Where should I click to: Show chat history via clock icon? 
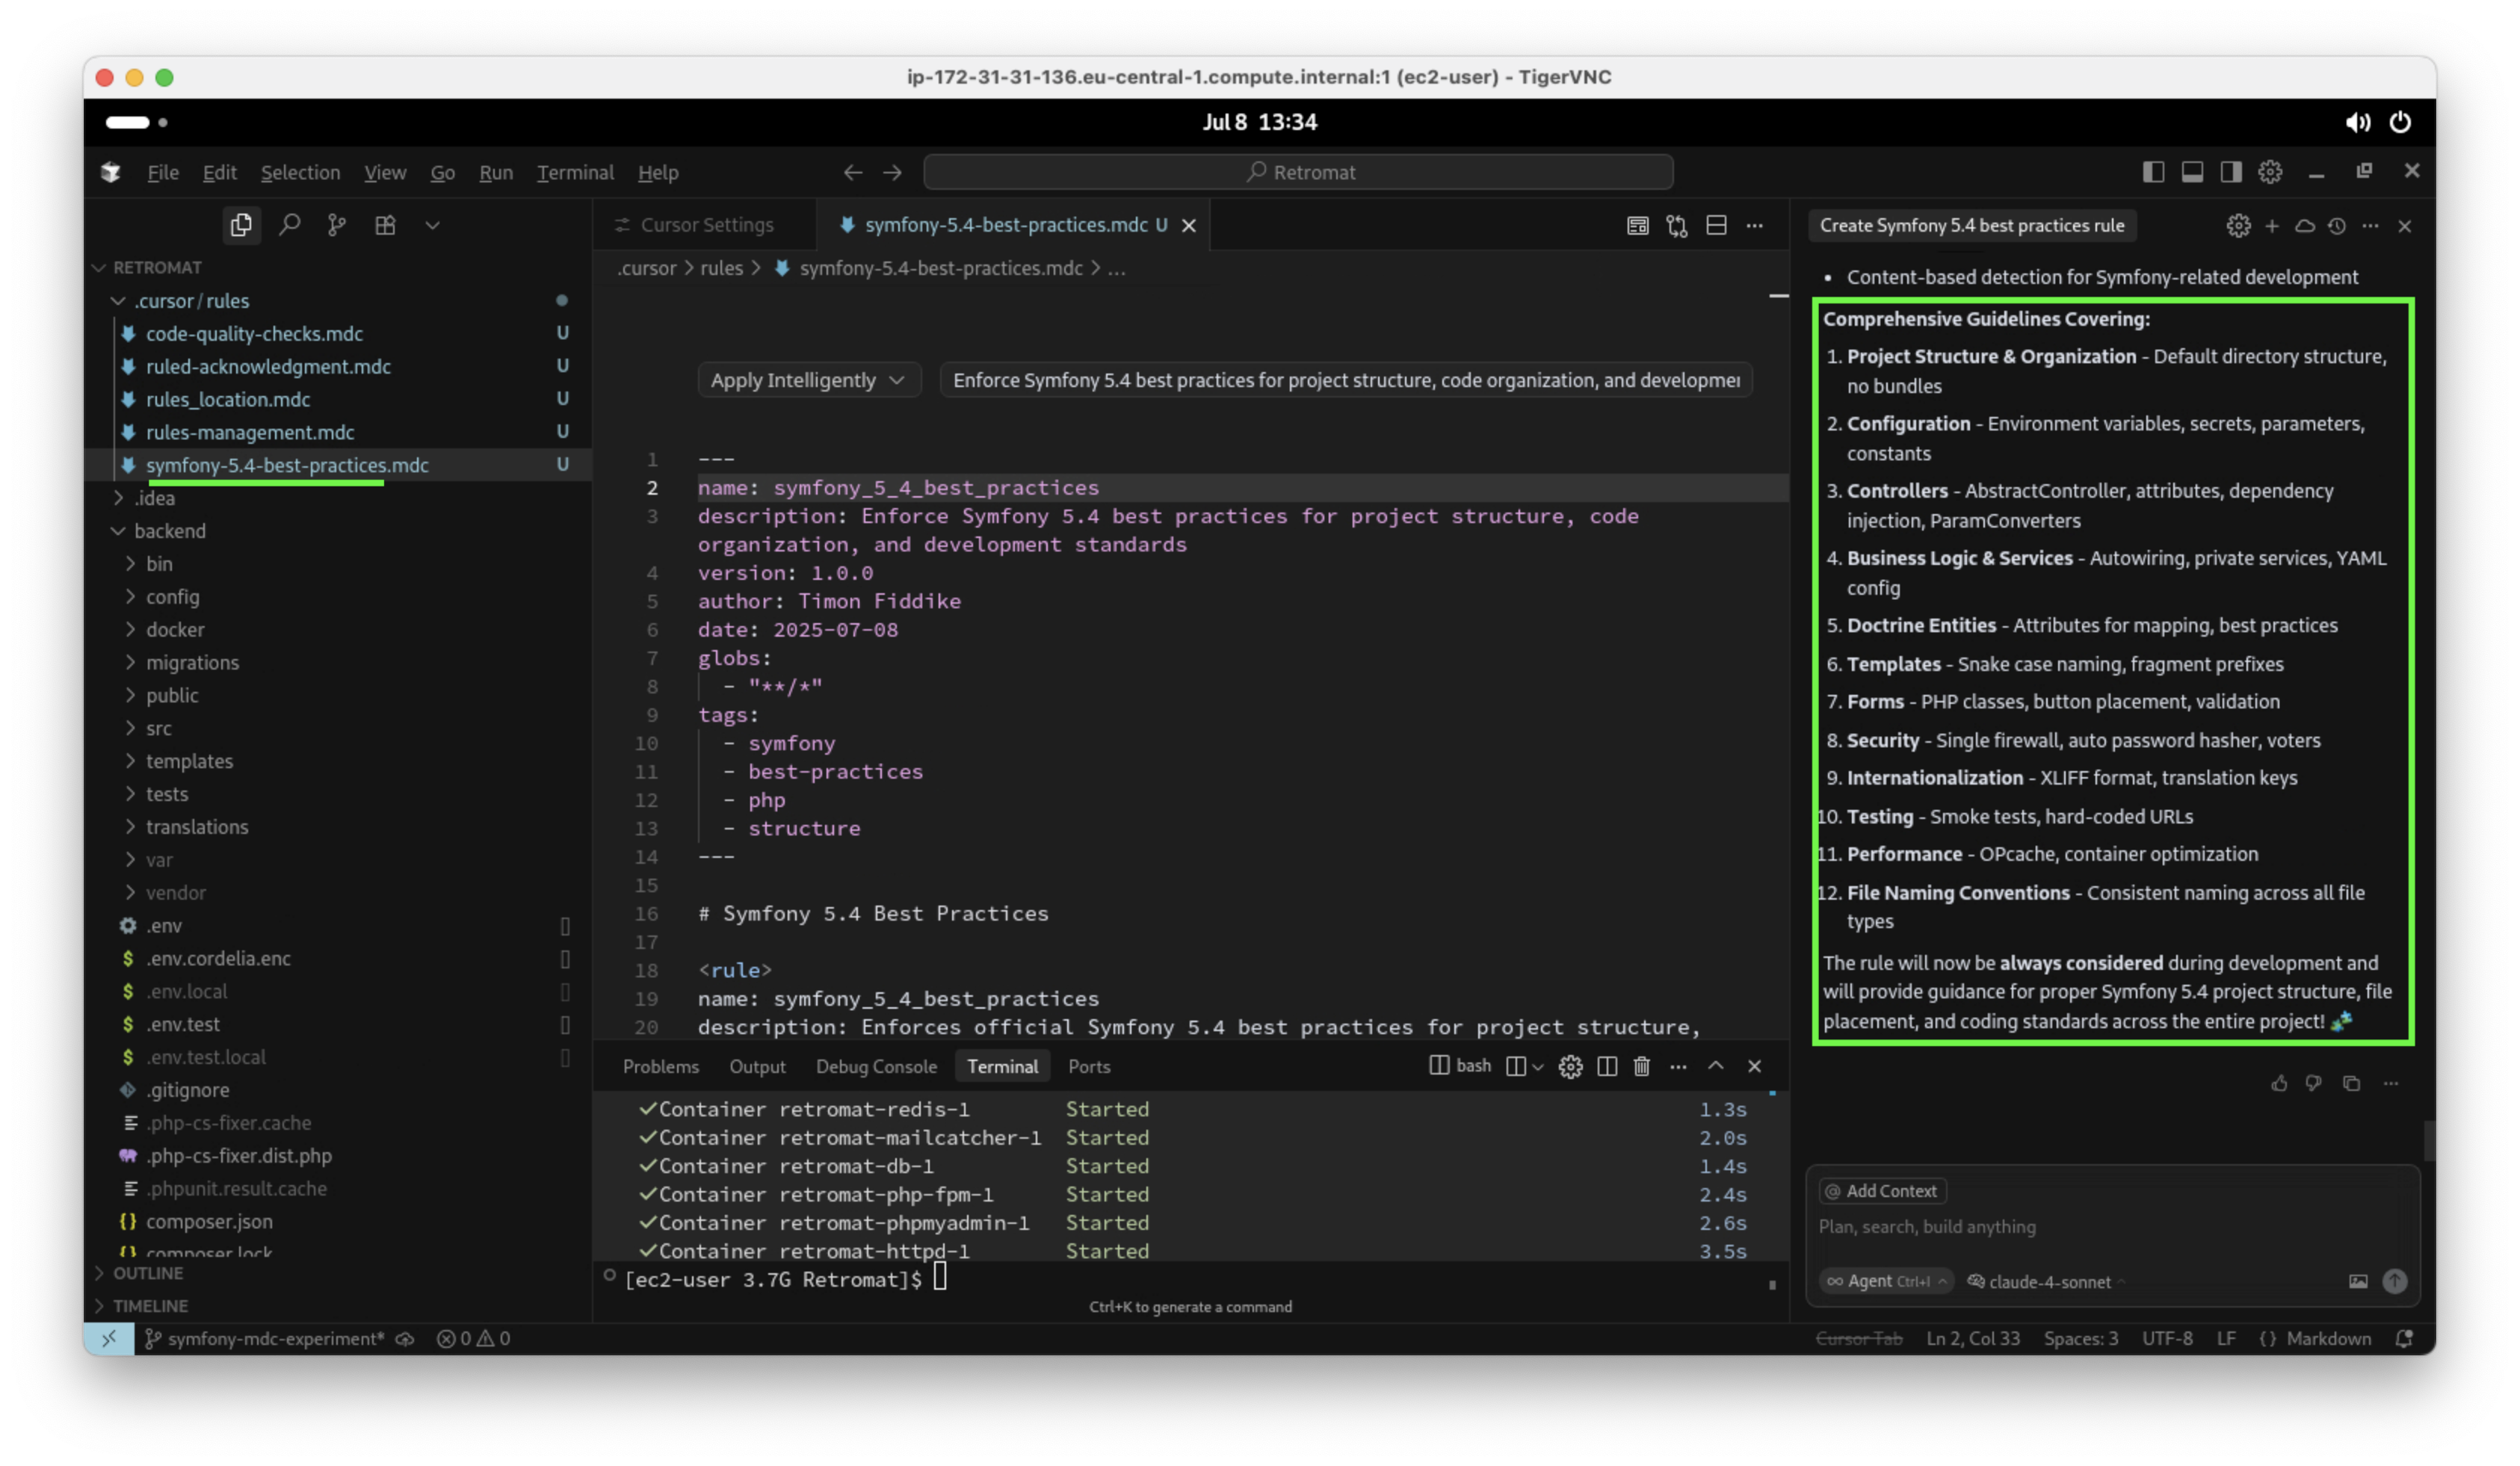[2336, 226]
